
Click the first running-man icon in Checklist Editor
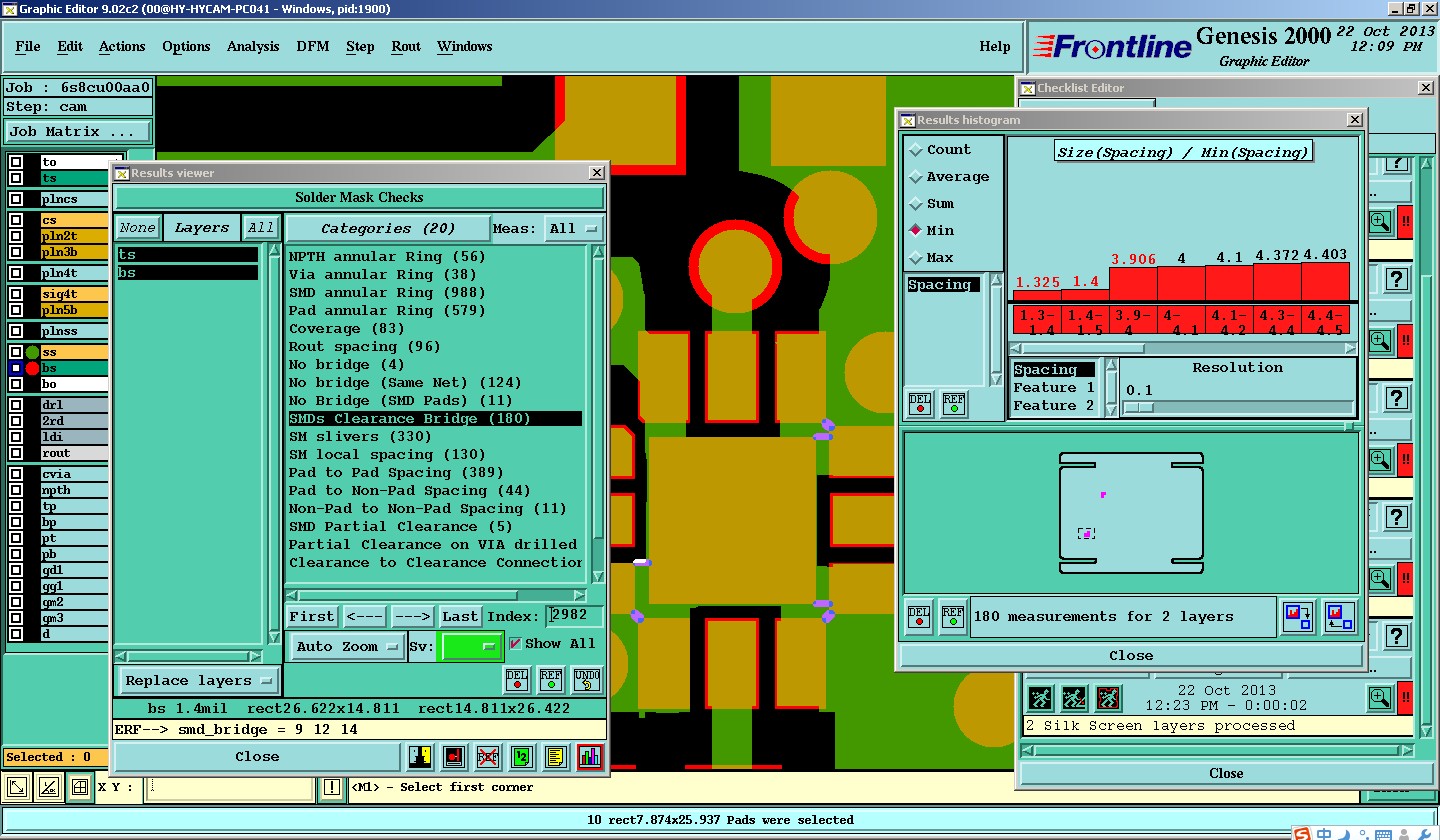click(1040, 697)
